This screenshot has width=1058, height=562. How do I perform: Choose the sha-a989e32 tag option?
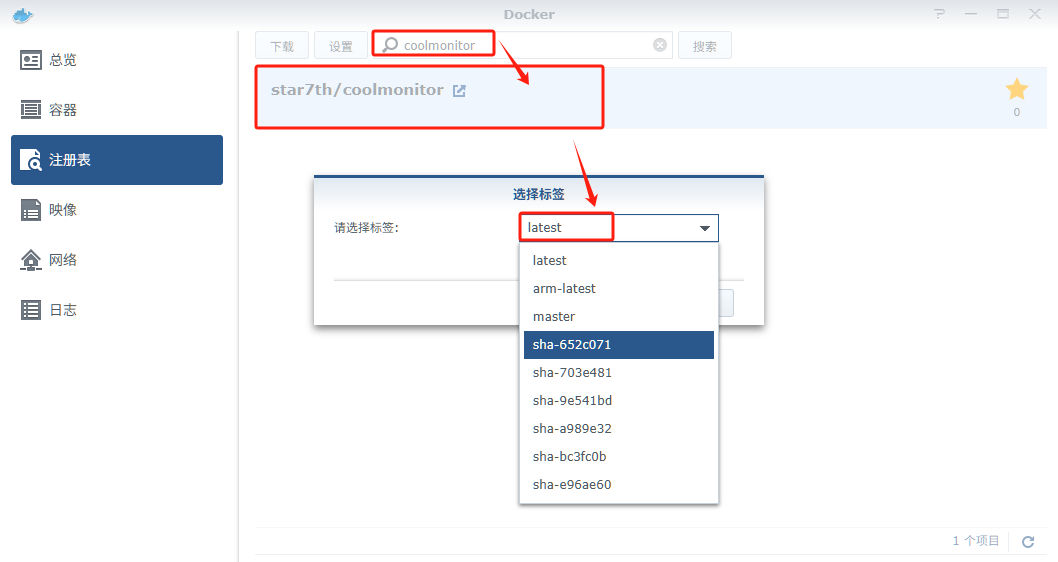coord(619,428)
